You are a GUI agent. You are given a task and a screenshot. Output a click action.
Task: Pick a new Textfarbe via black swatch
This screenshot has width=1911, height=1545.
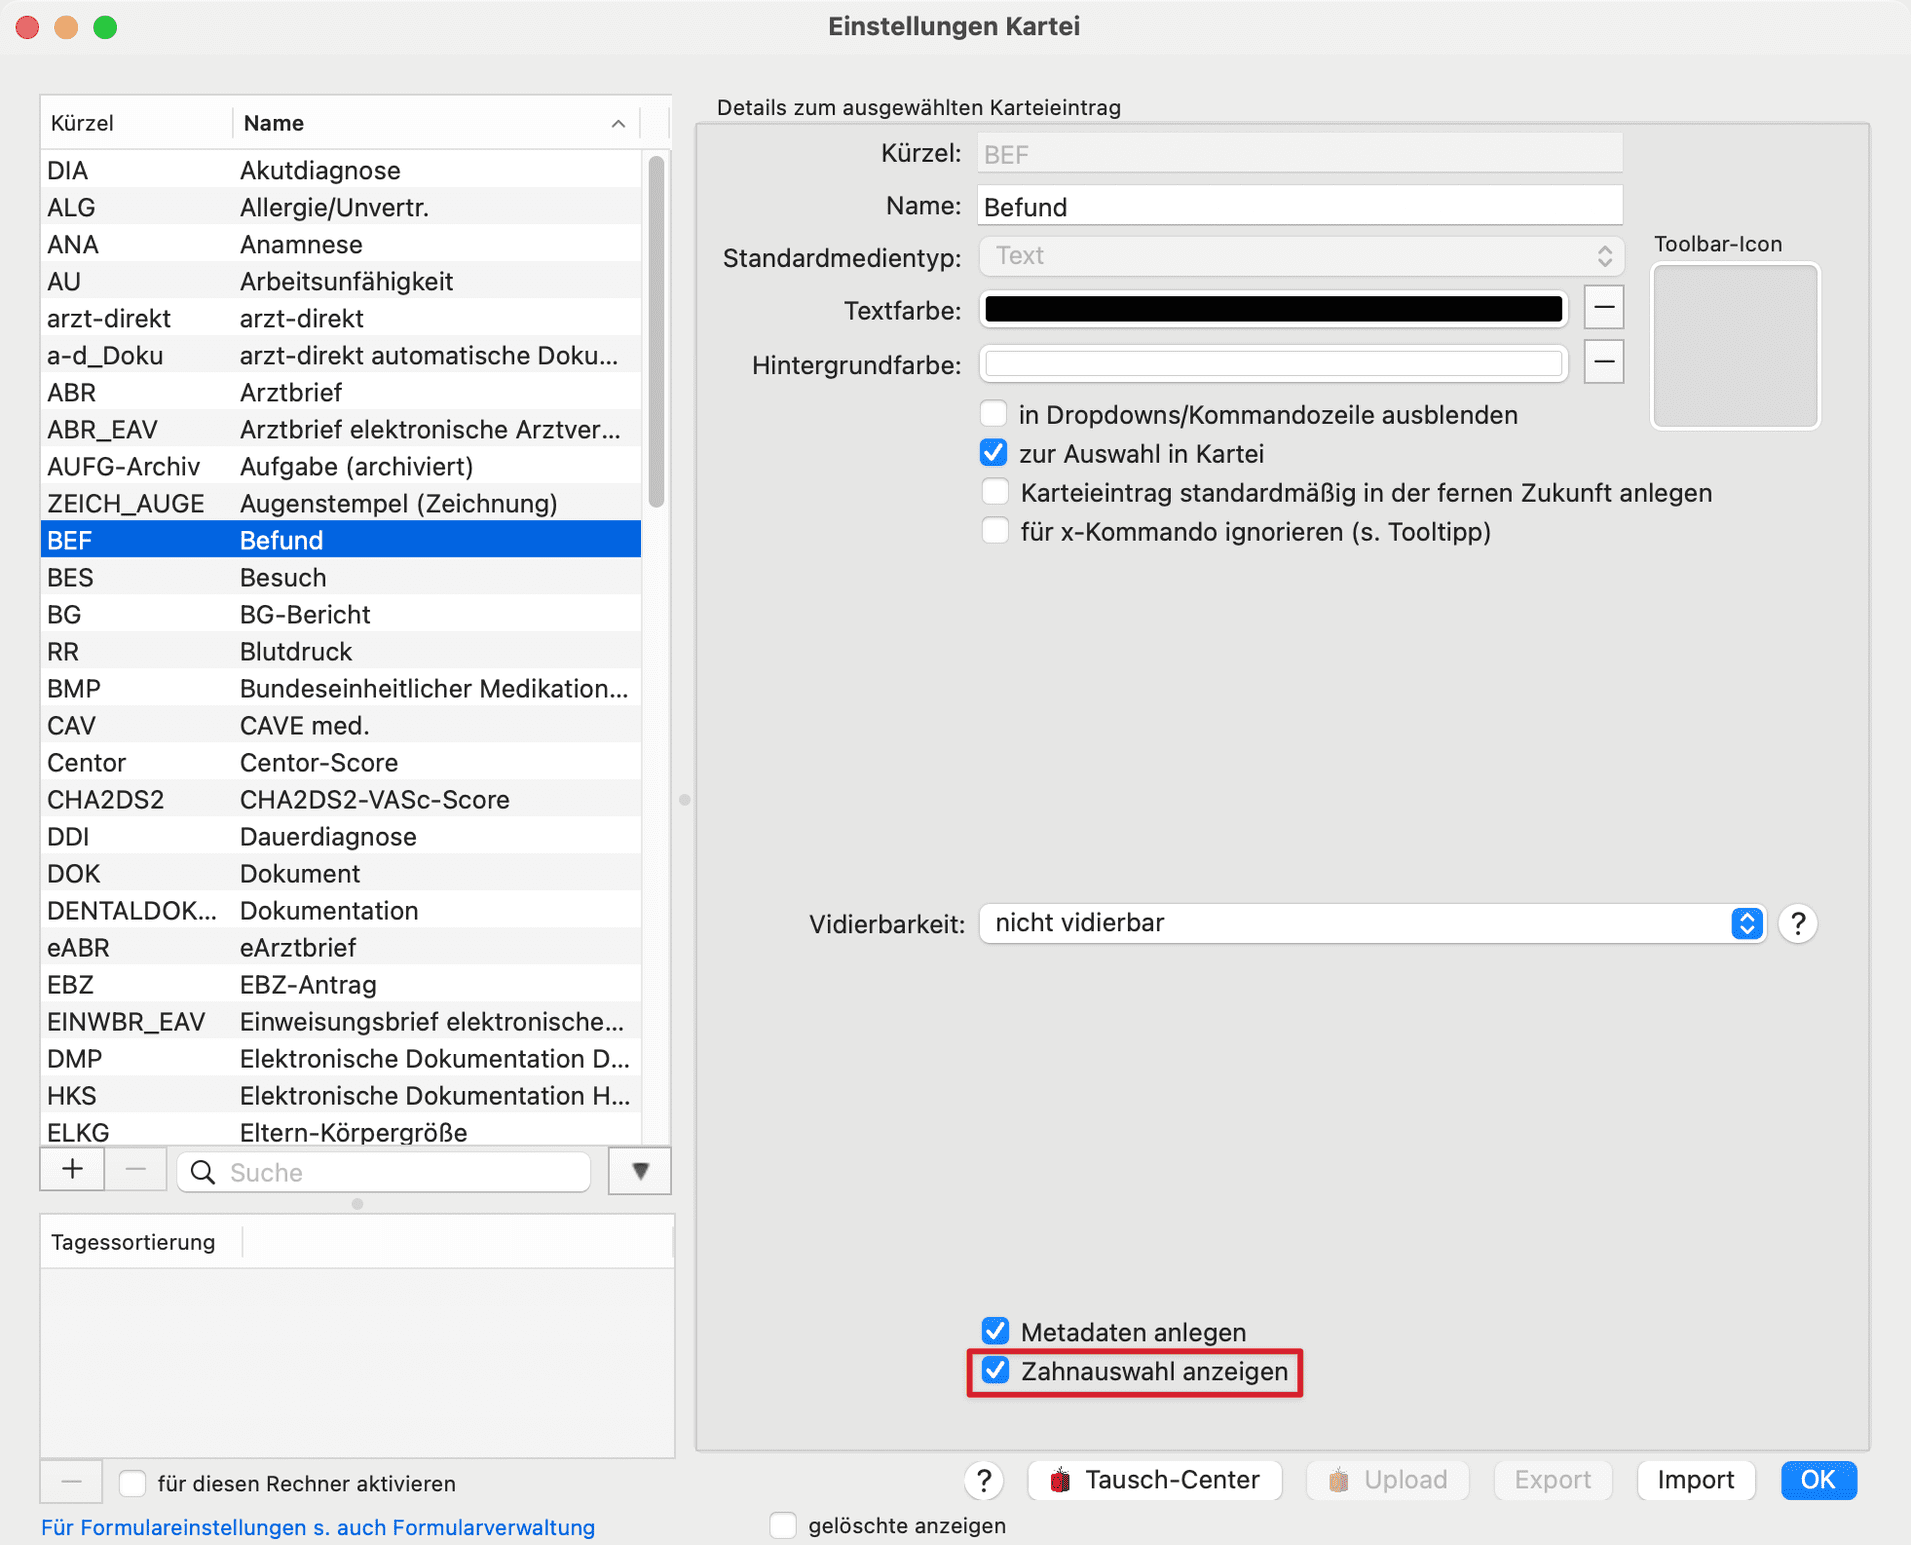pyautogui.click(x=1273, y=309)
